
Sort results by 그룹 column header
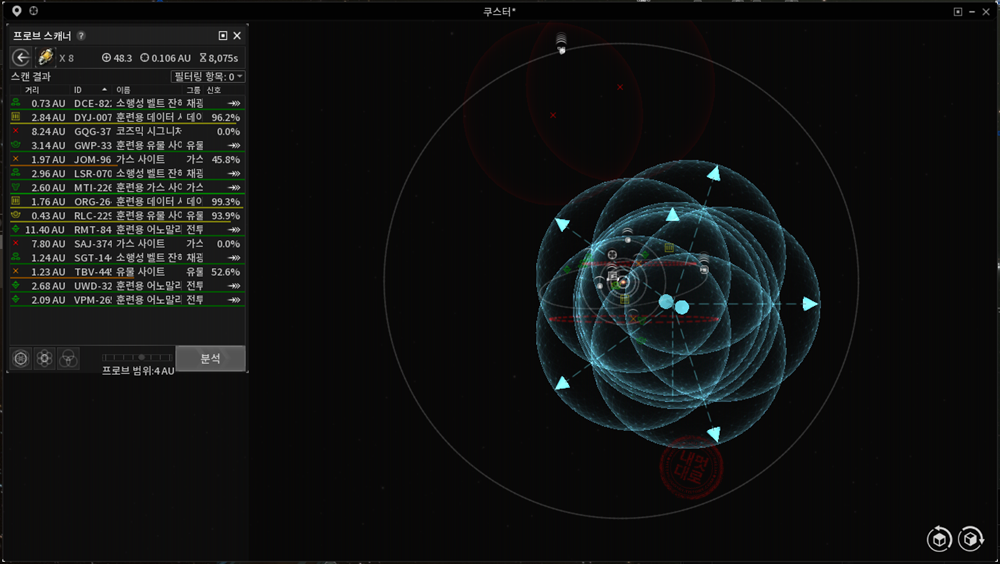click(193, 90)
